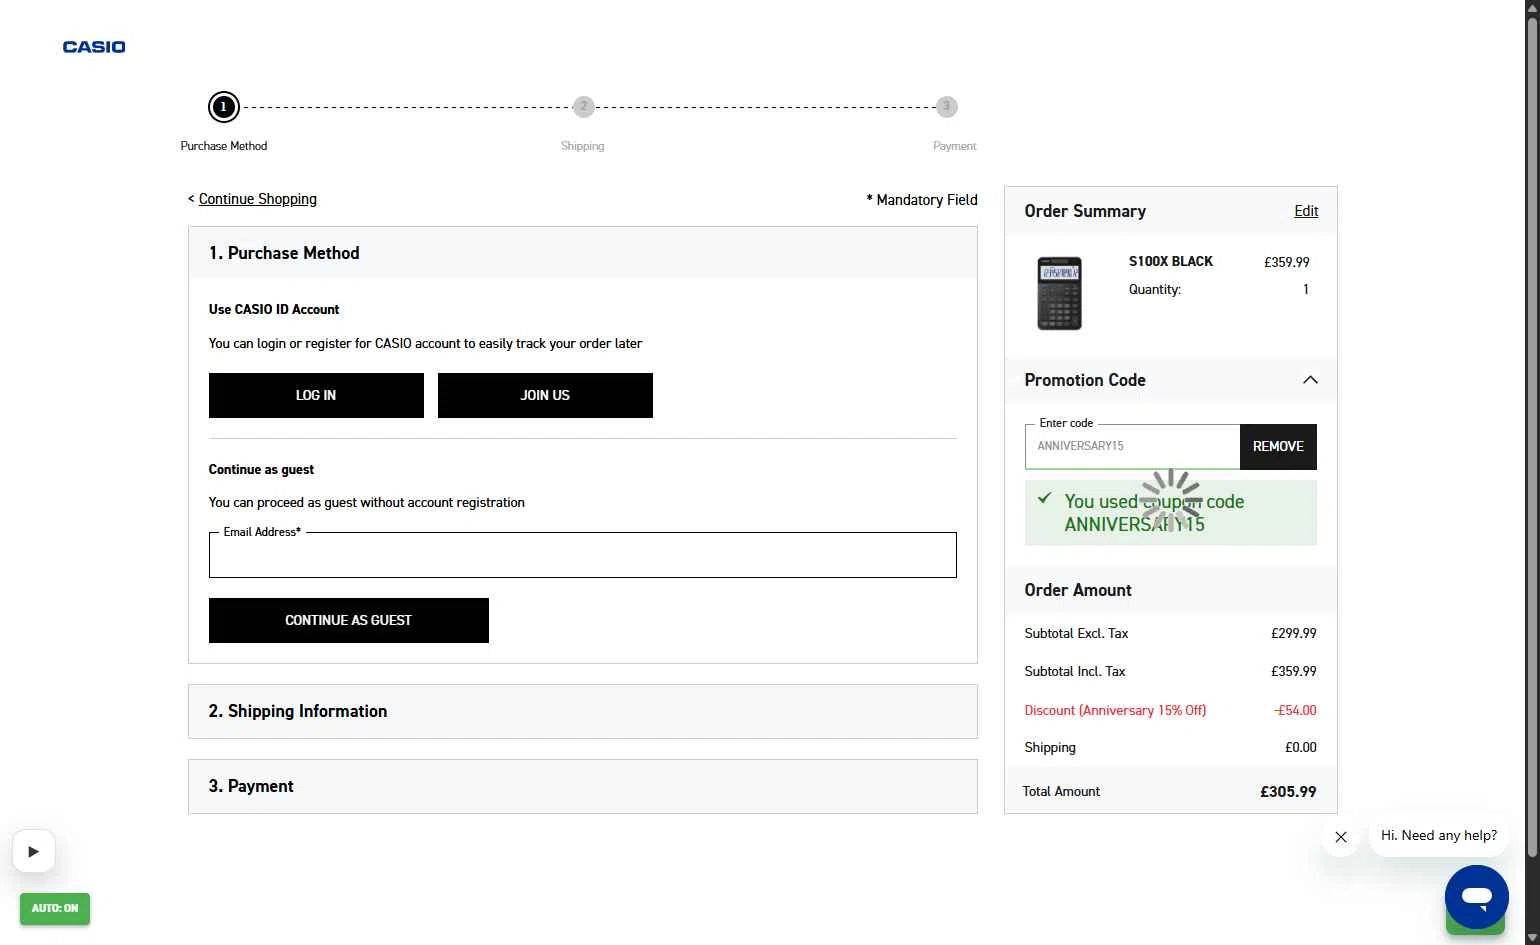Focus the Email Address field
1540x945 pixels.
pos(582,555)
